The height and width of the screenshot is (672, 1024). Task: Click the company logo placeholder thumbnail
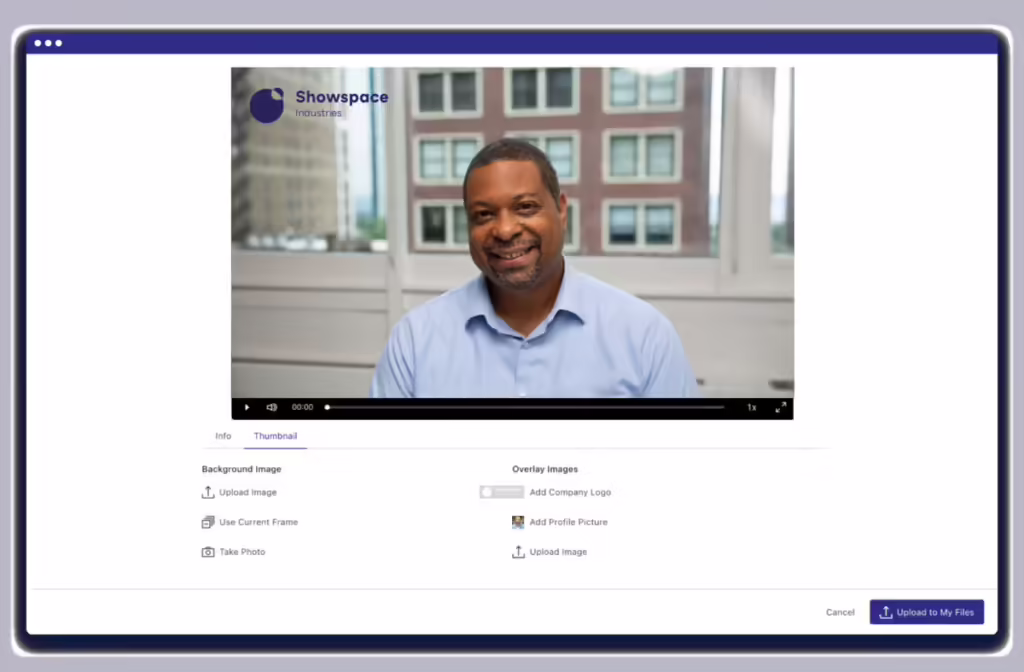[x=501, y=492]
